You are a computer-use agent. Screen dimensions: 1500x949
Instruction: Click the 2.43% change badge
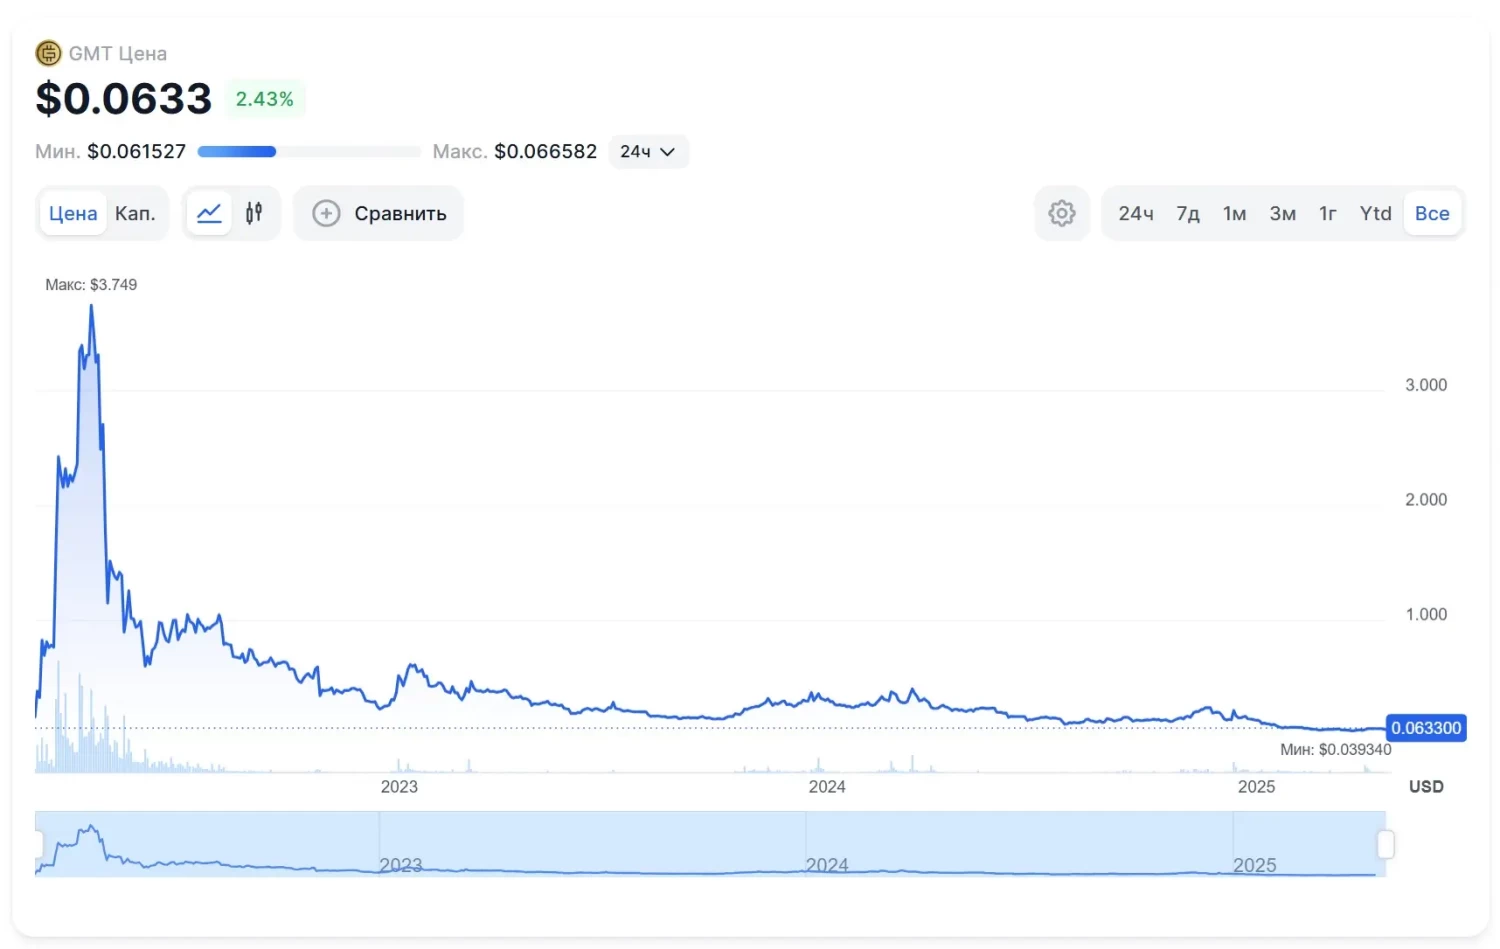264,99
